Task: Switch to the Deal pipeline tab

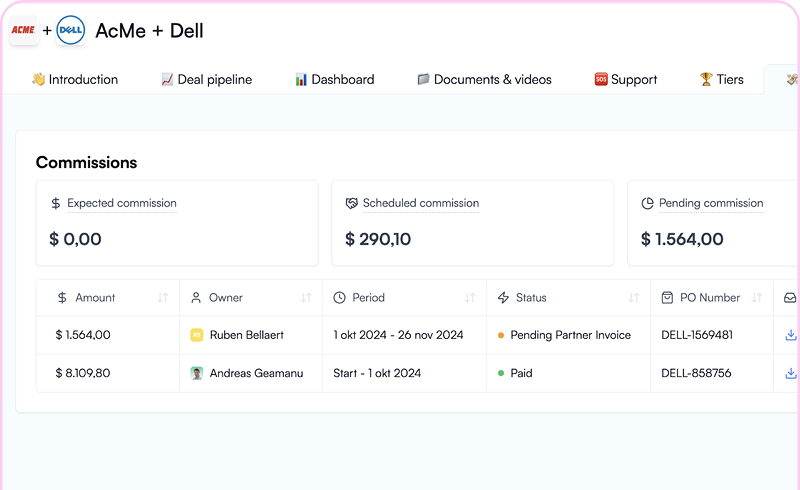Action: tap(207, 80)
